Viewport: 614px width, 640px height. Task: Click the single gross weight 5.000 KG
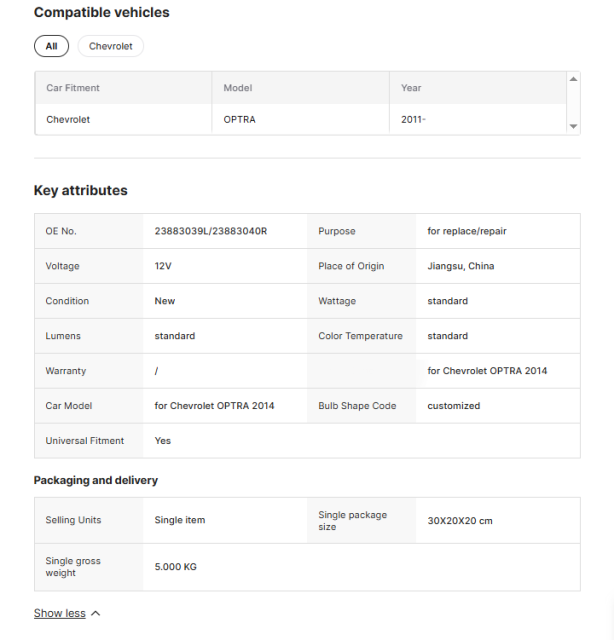pos(176,567)
